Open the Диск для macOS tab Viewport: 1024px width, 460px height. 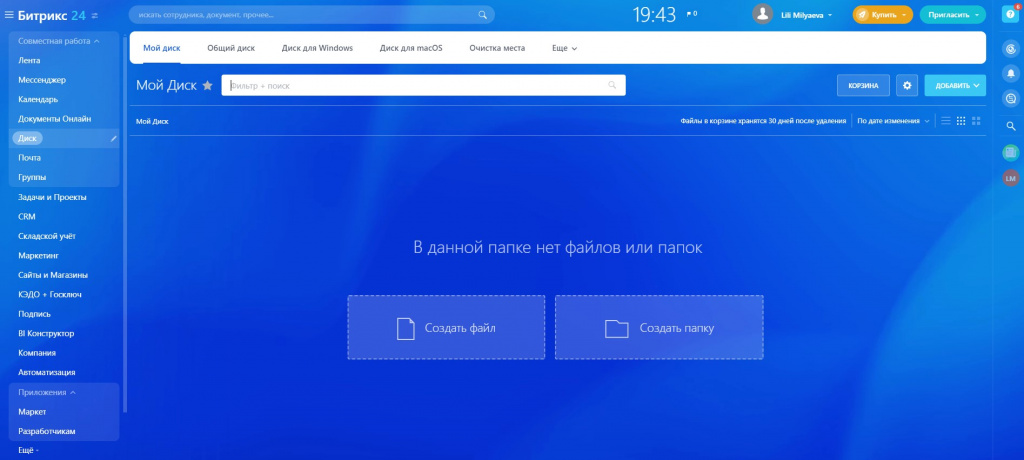(x=411, y=48)
